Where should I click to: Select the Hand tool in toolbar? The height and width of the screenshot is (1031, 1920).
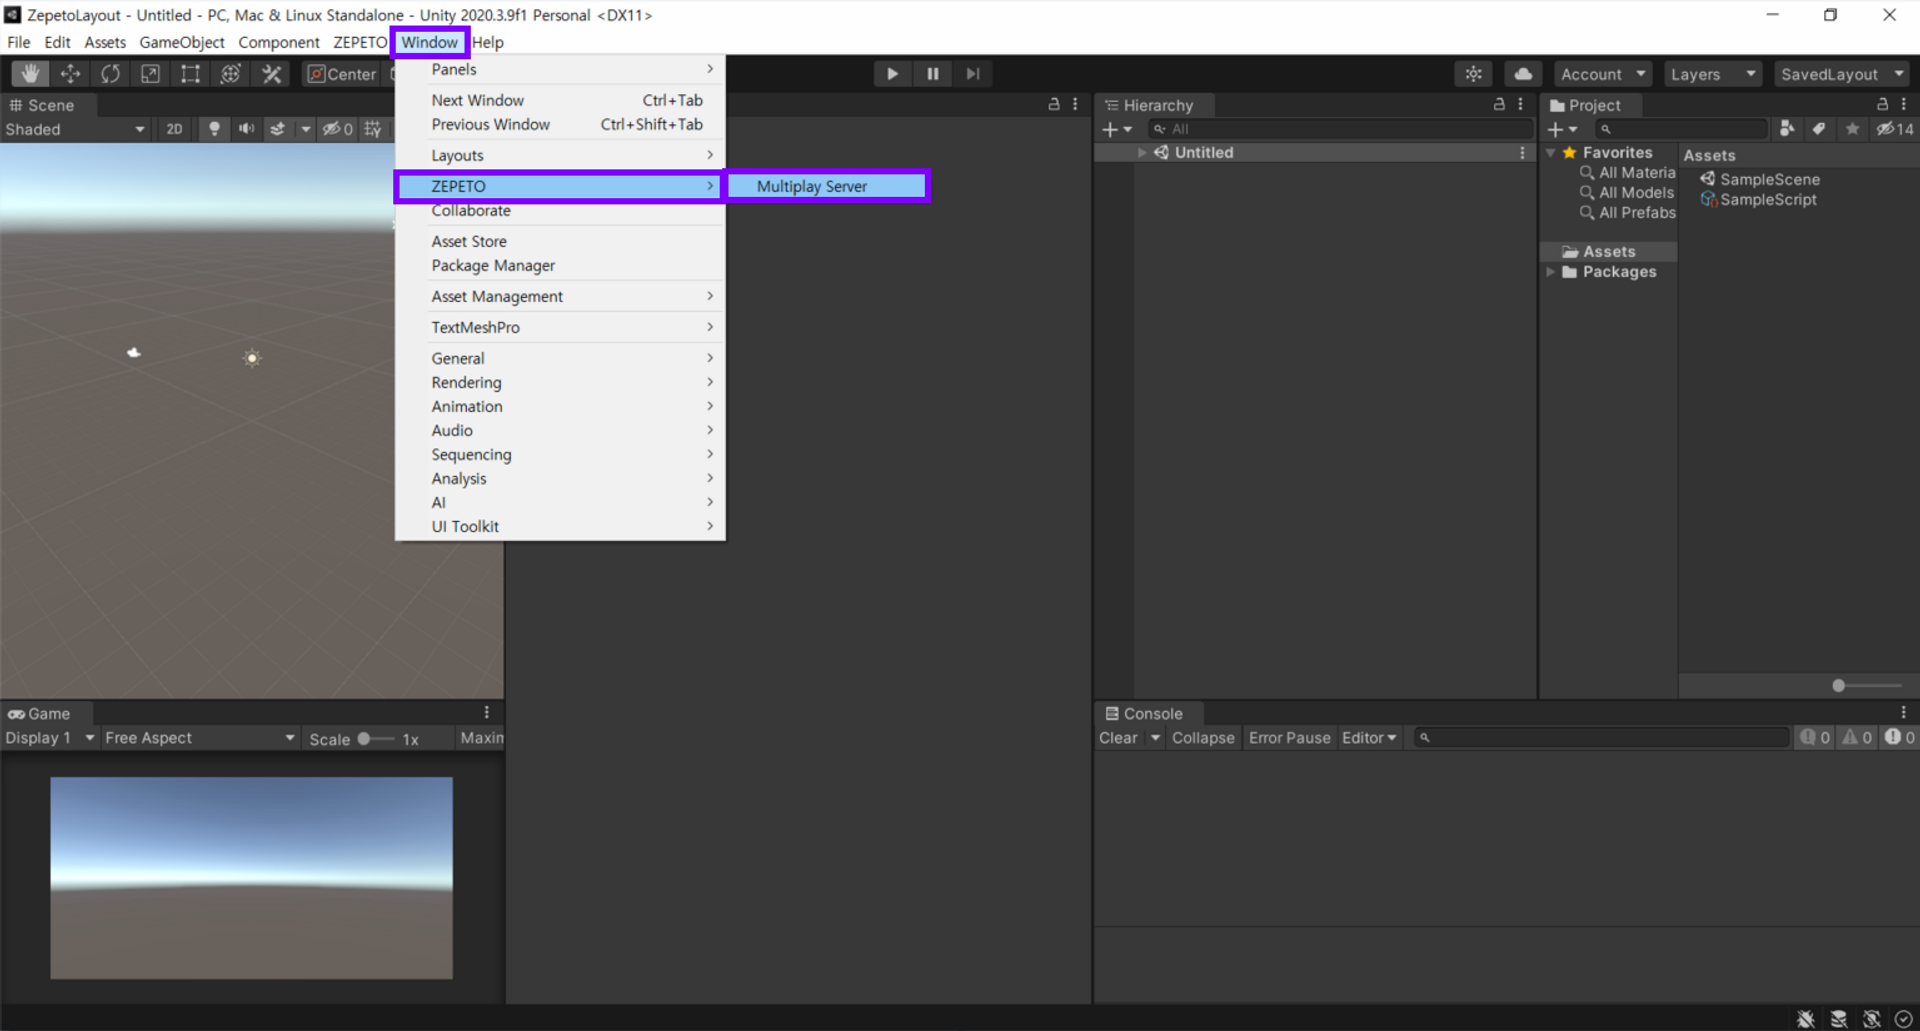(30, 74)
